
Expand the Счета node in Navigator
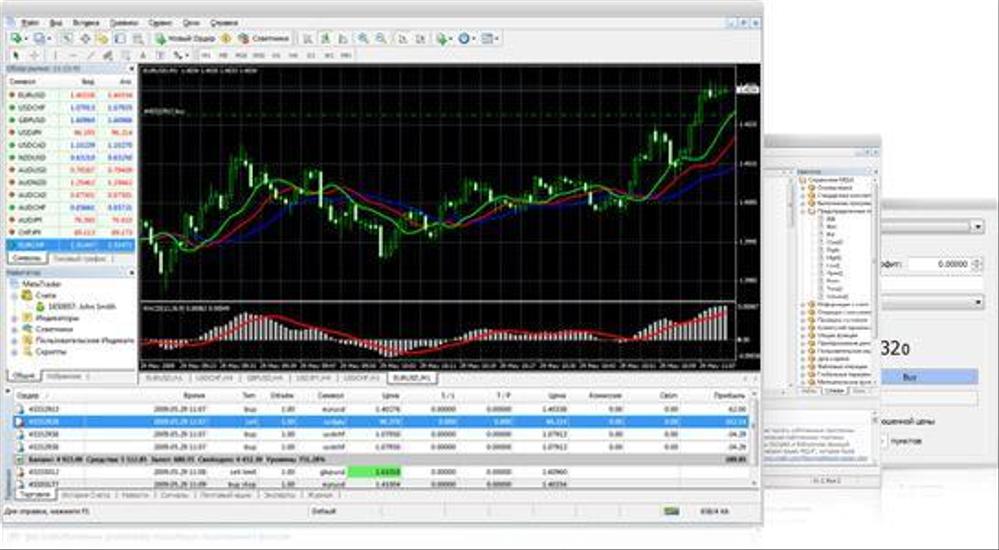click(x=15, y=296)
